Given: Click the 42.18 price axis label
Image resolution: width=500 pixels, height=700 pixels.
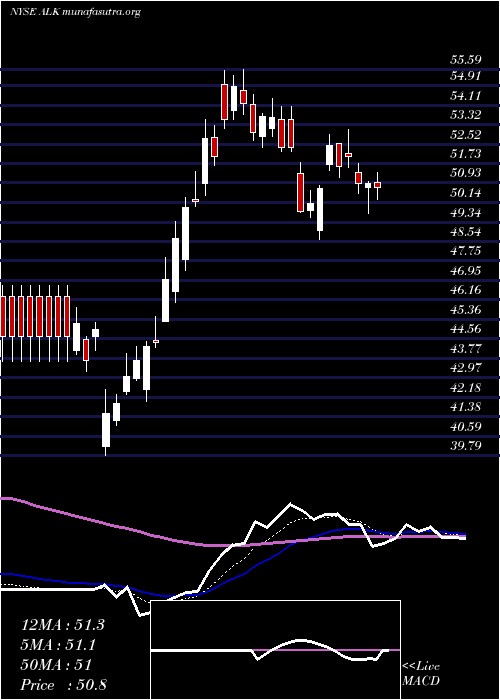Looking at the screenshot, I should pyautogui.click(x=465, y=388).
